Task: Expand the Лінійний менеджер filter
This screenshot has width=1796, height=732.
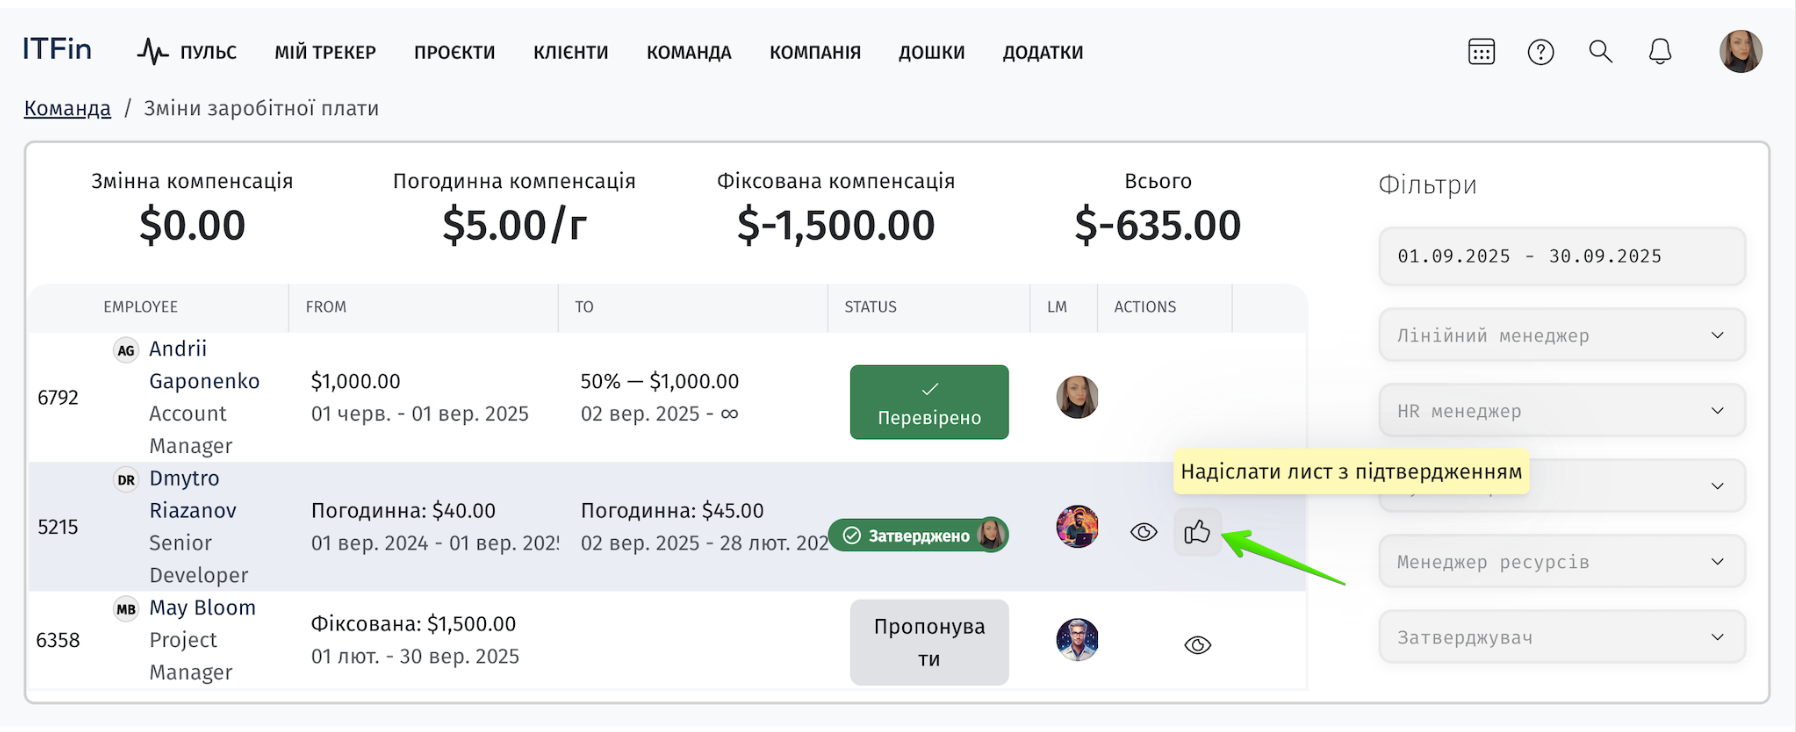Action: [x=1561, y=335]
